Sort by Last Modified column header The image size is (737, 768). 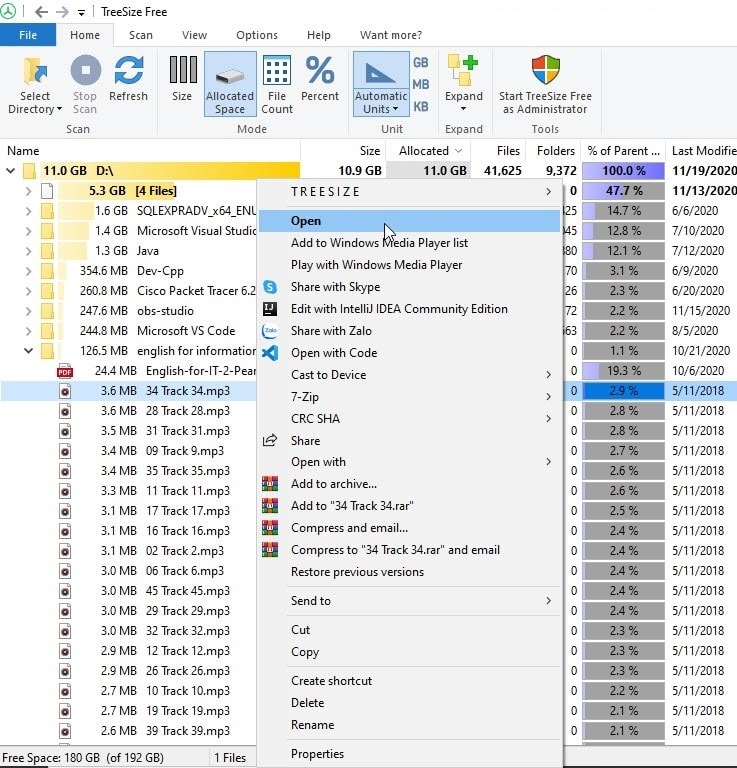click(x=701, y=151)
